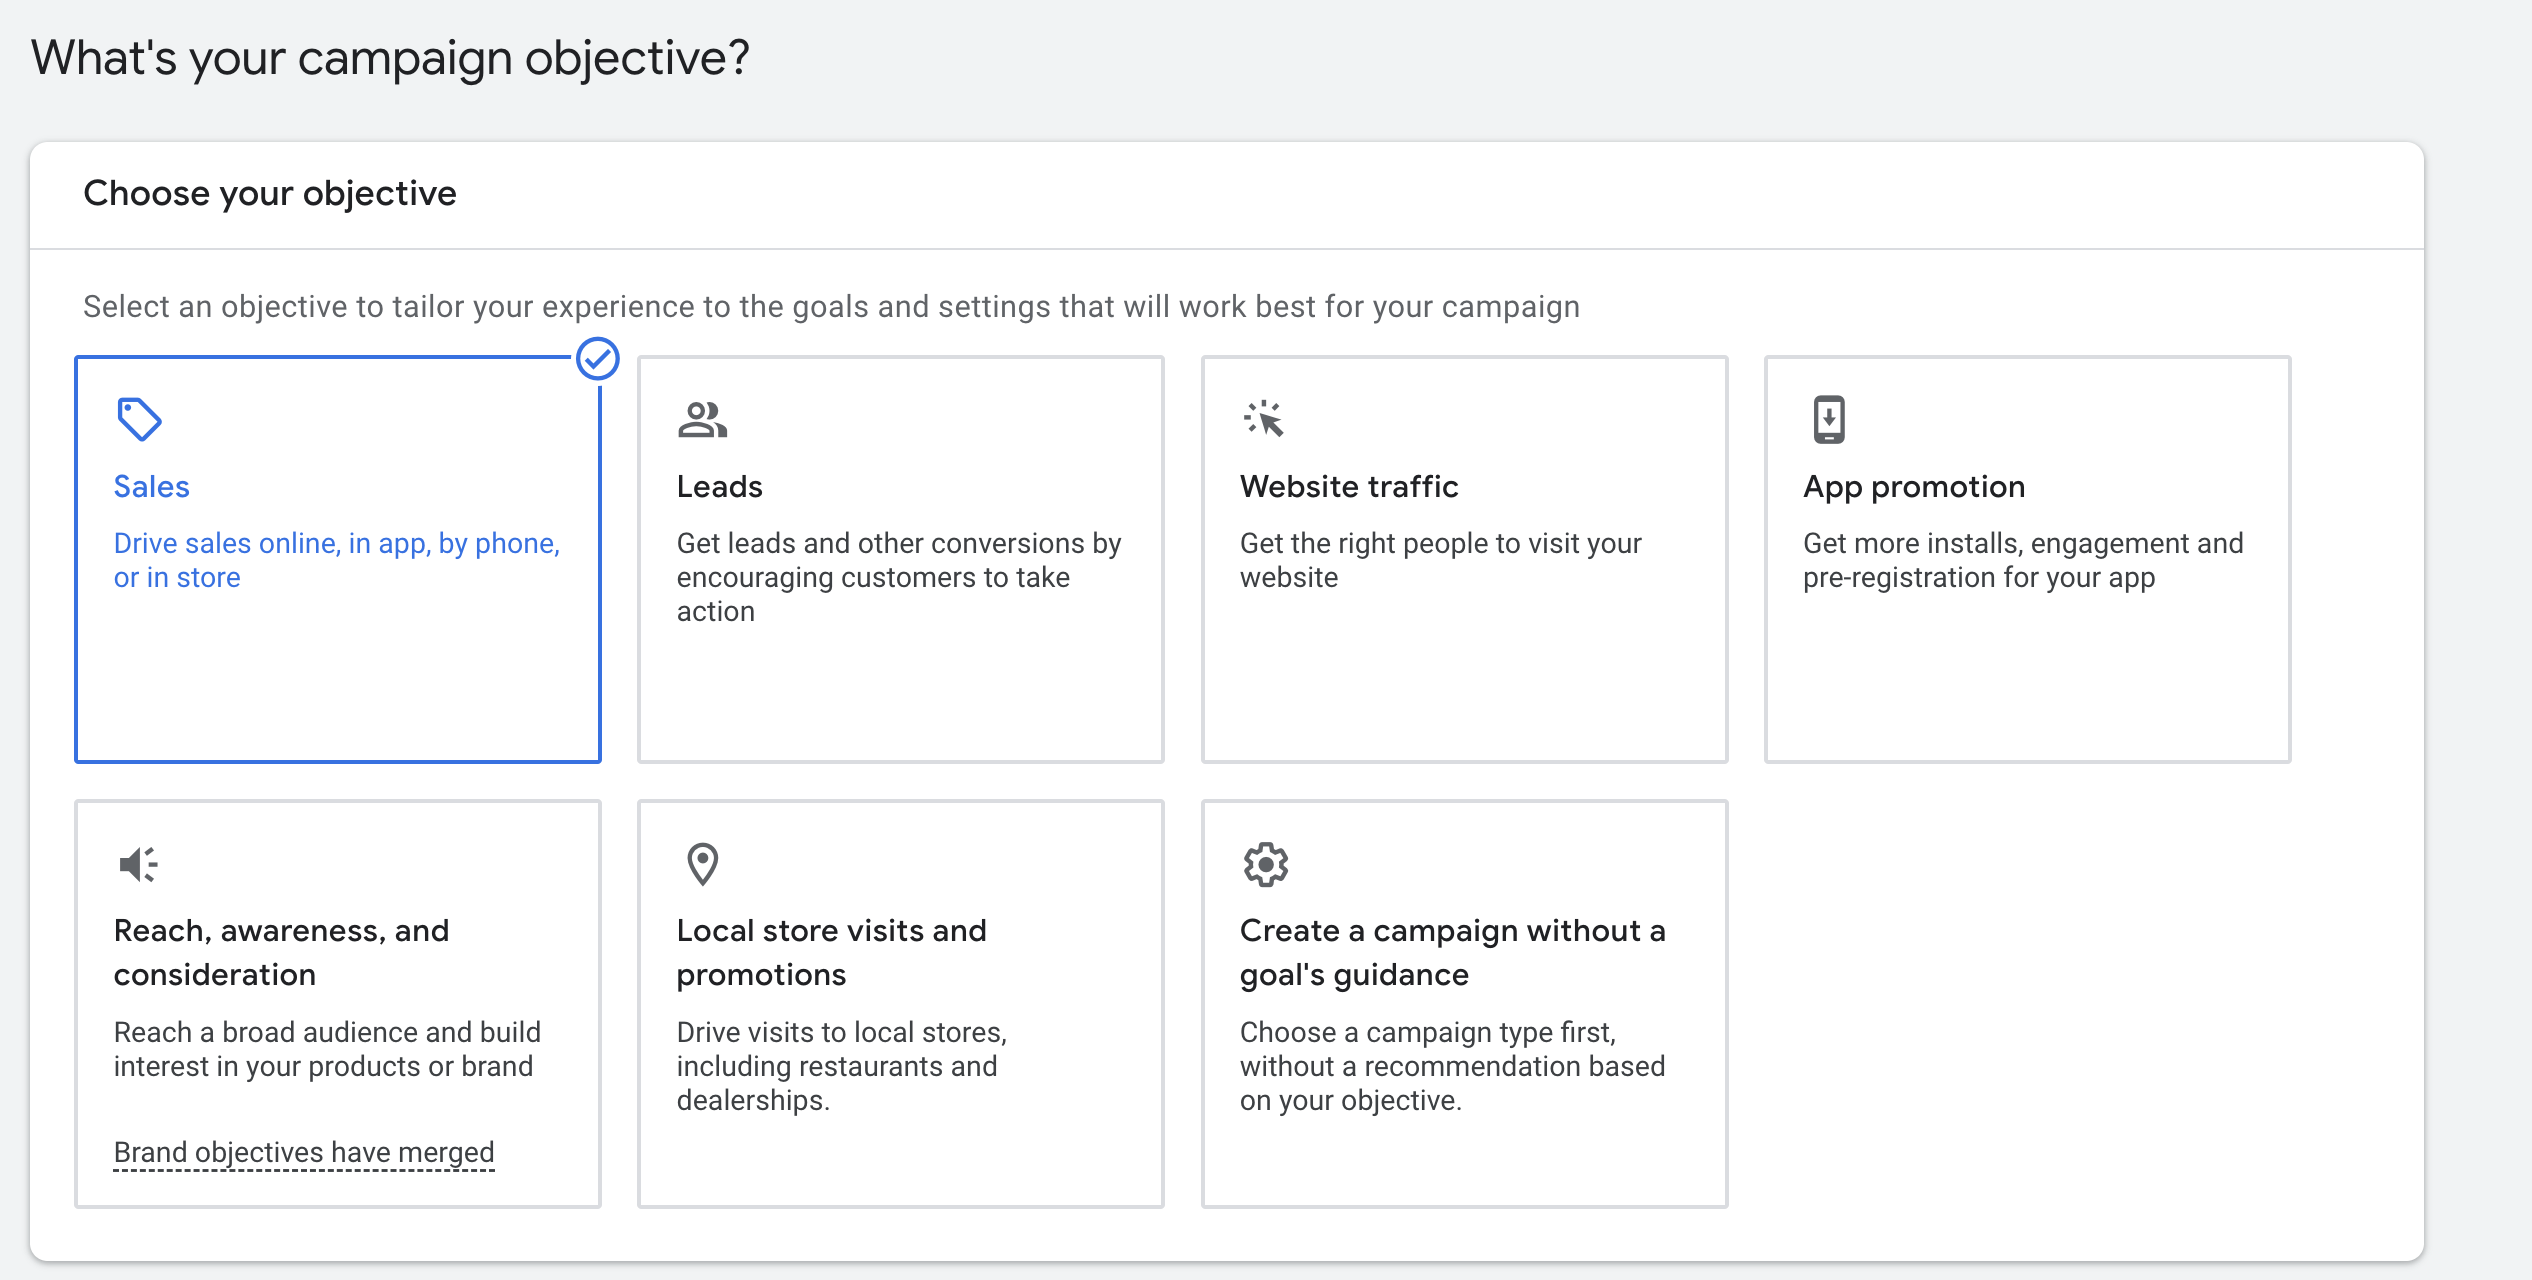
Task: Click the Sales objective title
Action: [x=151, y=486]
